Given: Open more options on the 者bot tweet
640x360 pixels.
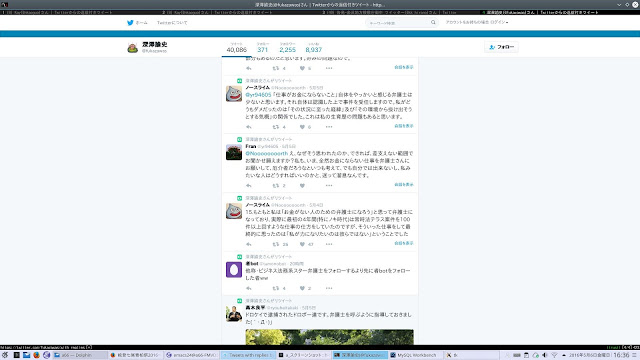Looking at the screenshot, I should pyautogui.click(x=329, y=288).
